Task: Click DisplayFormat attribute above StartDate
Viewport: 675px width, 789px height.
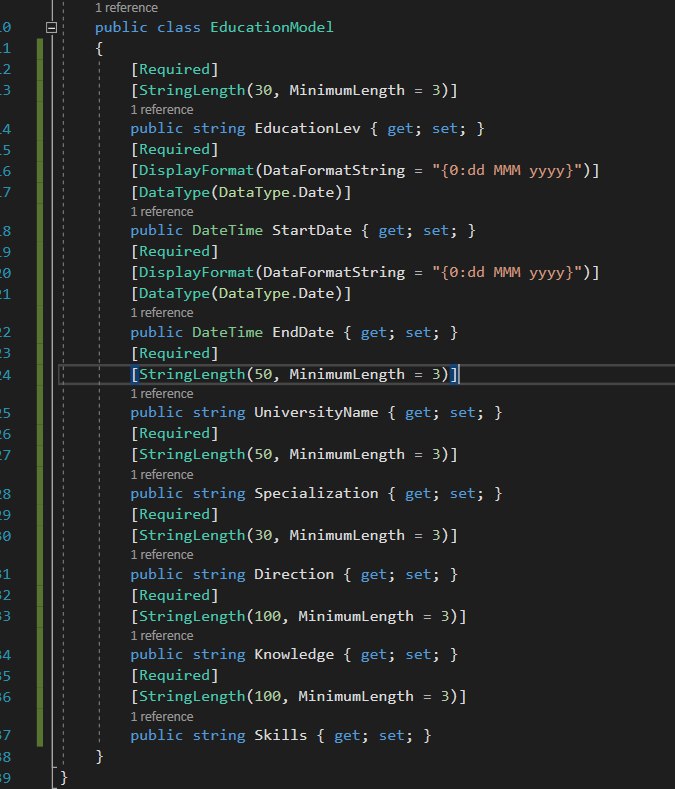Action: pos(196,171)
